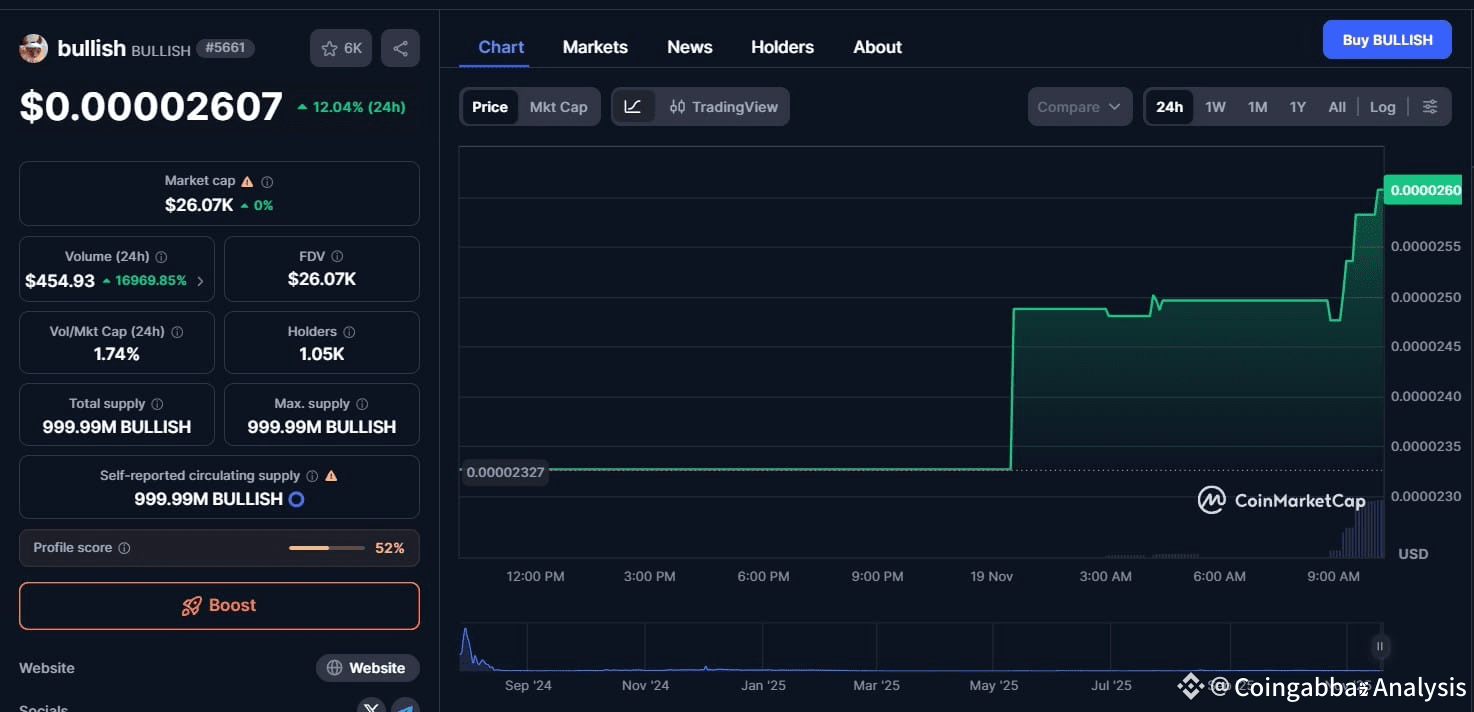Click the Profile score progress bar
This screenshot has width=1474, height=712.
326,548
